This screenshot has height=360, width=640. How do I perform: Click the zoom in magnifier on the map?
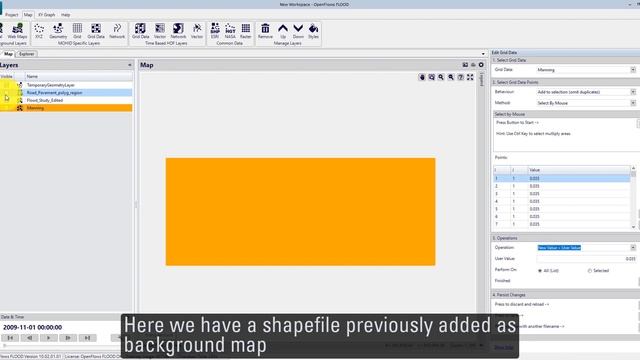(x=441, y=77)
